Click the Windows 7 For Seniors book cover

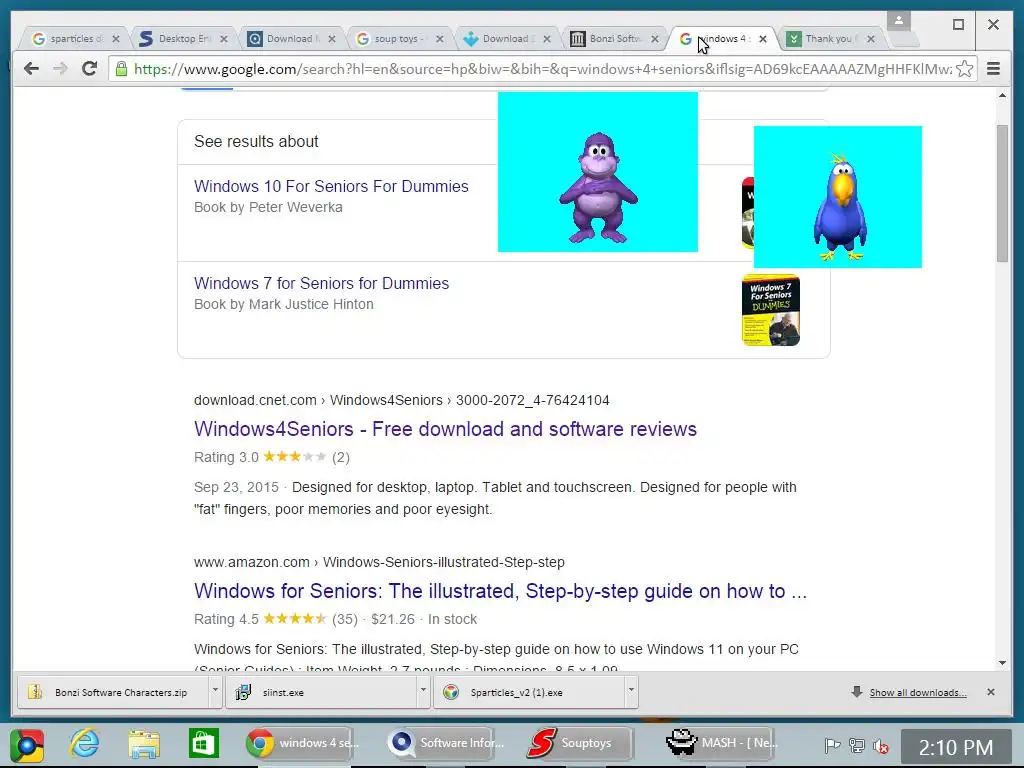[771, 310]
